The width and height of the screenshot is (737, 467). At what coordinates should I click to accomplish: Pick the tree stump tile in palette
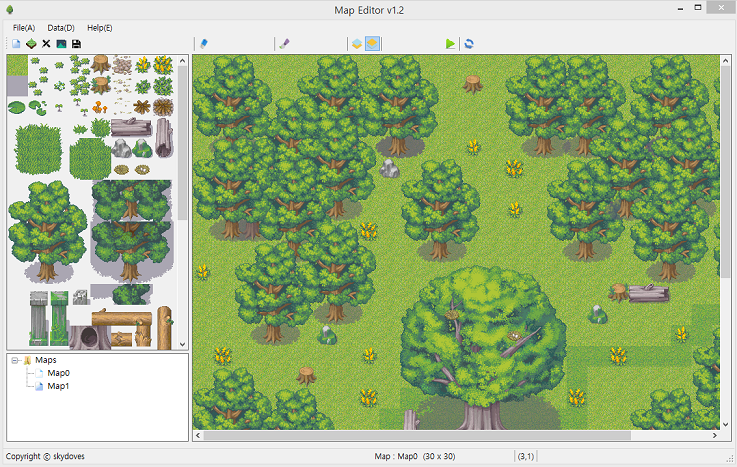pyautogui.click(x=101, y=64)
